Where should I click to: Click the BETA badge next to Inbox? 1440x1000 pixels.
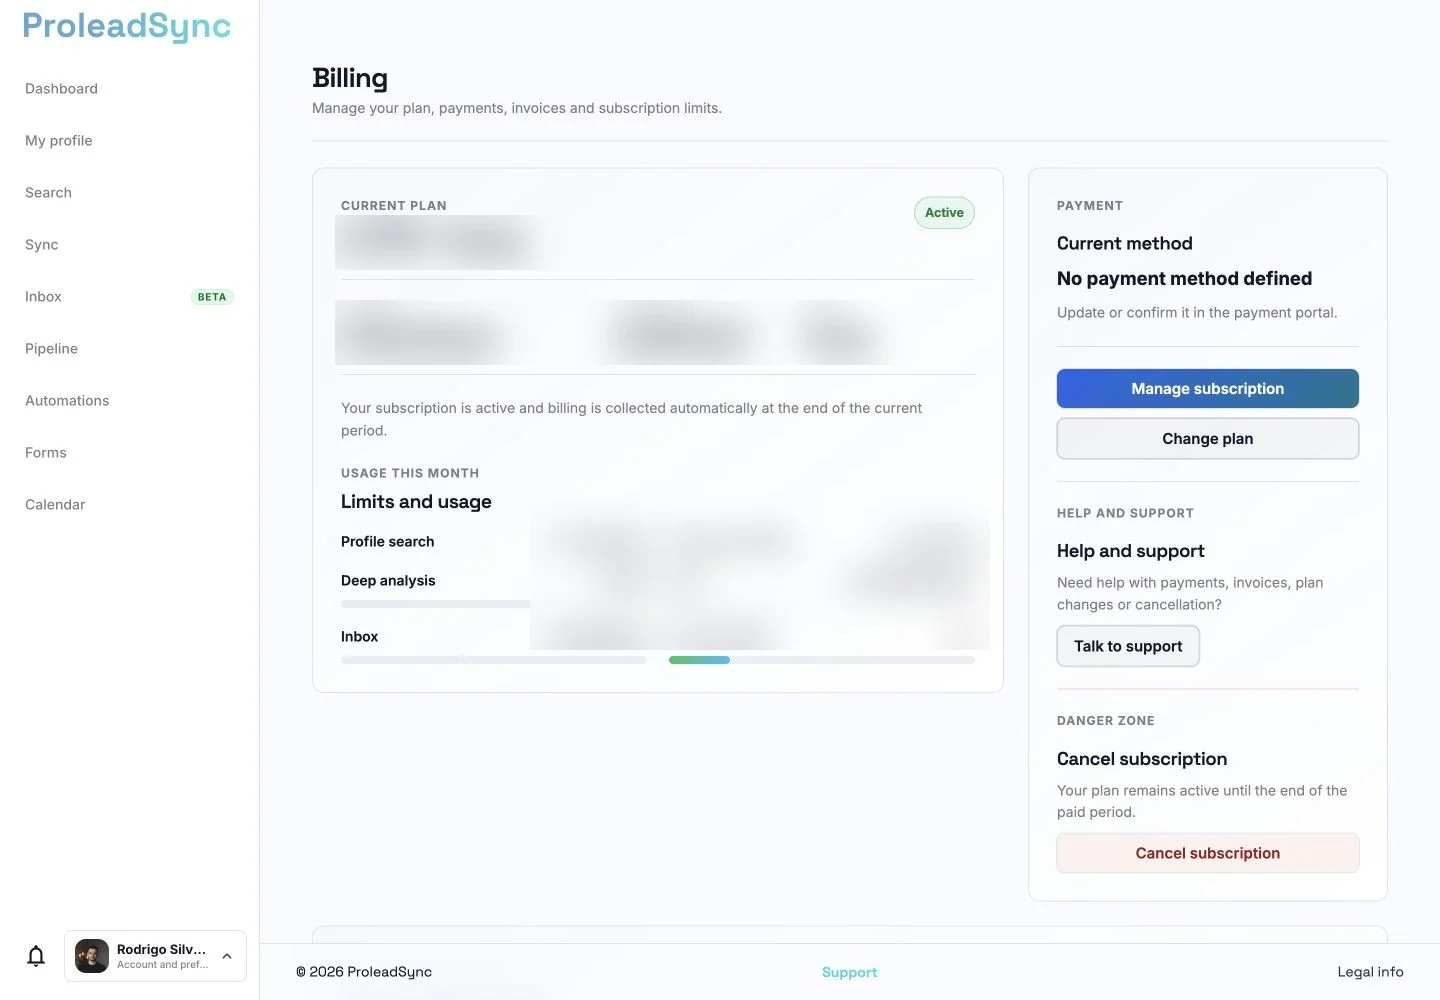pos(212,297)
